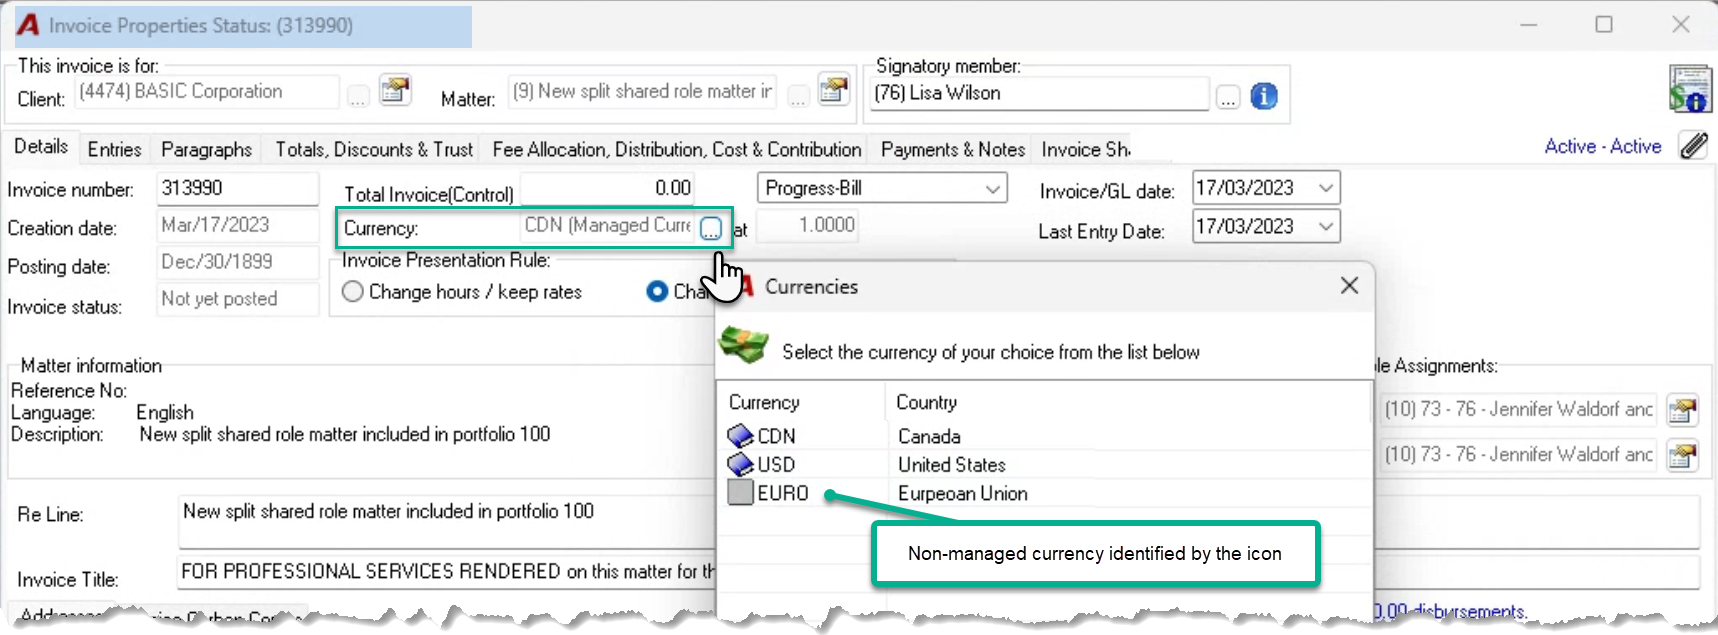Click the Active - Active status link
This screenshot has height=635, width=1718.
pos(1602,146)
